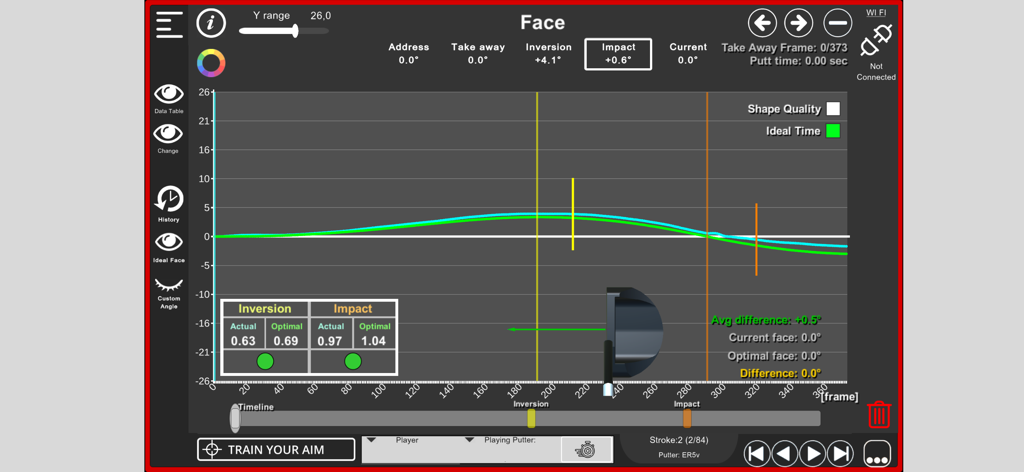Click the minus circle button
1024x472 pixels.
[837, 24]
